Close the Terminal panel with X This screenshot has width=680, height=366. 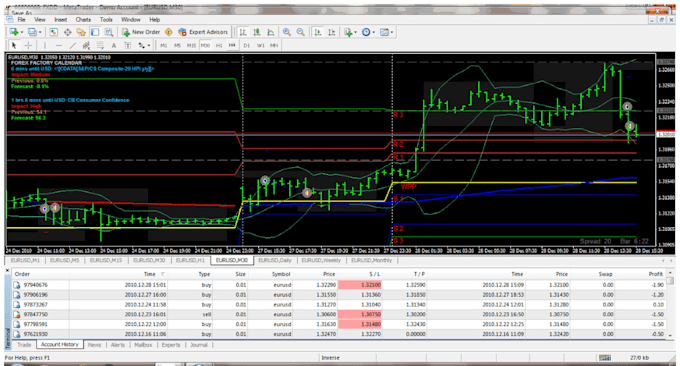click(7, 271)
